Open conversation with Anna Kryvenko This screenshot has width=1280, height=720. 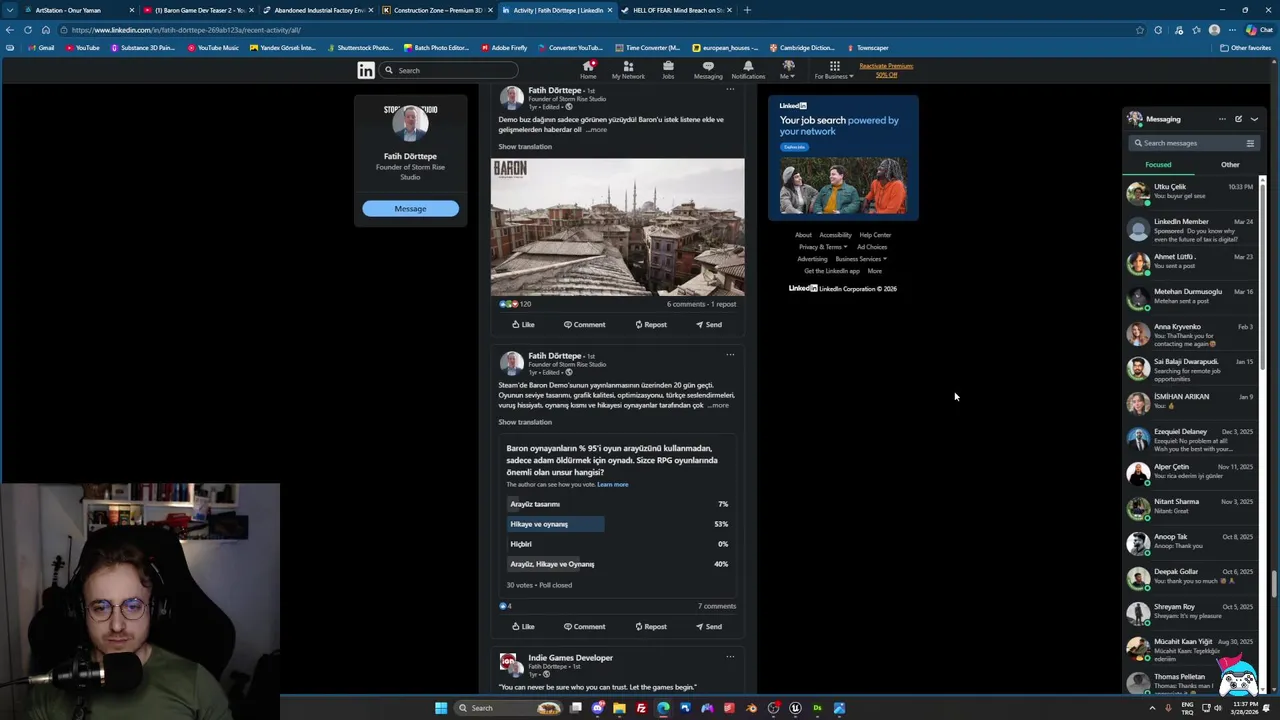[1190, 334]
